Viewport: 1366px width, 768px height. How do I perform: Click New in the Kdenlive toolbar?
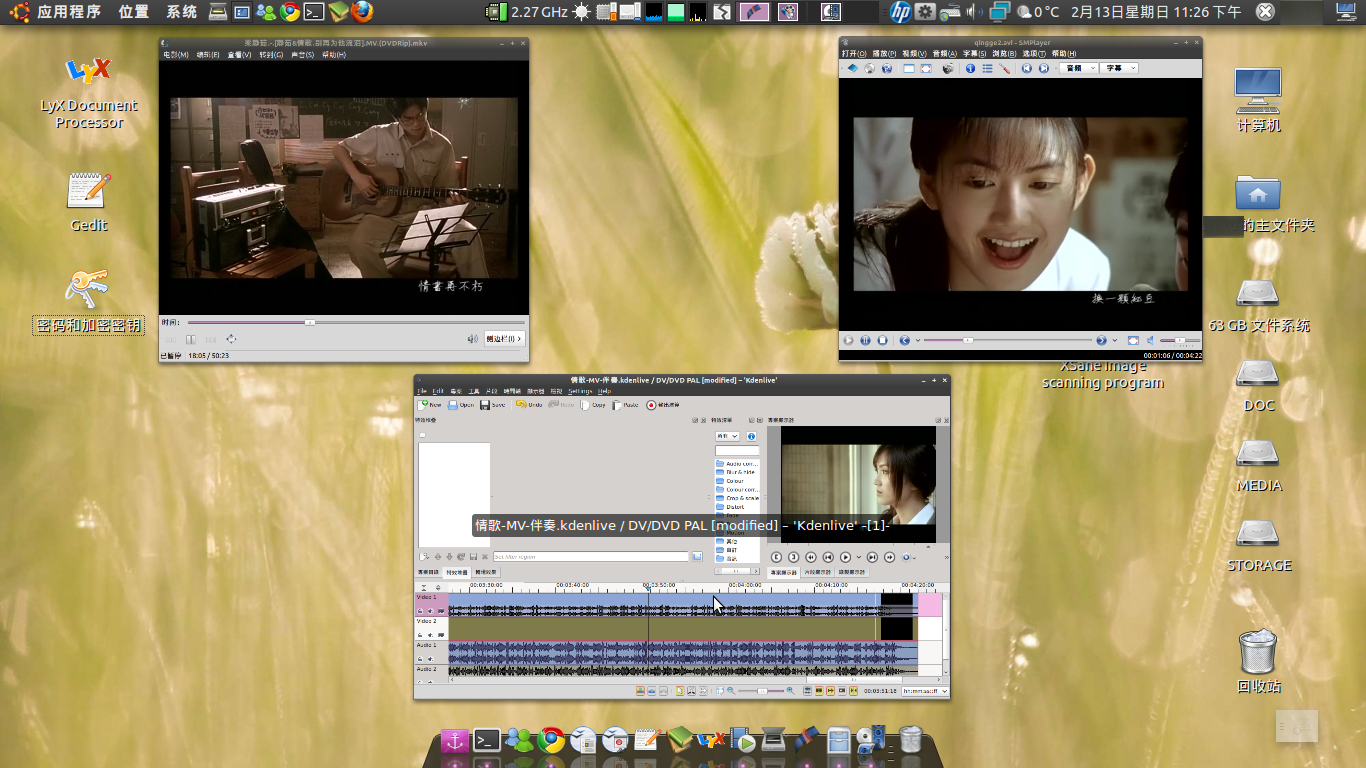pos(429,405)
